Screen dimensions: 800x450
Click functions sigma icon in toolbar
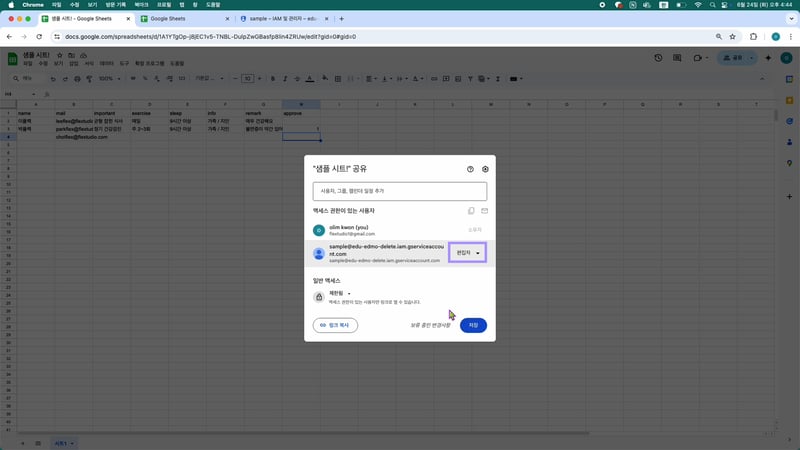[x=497, y=79]
